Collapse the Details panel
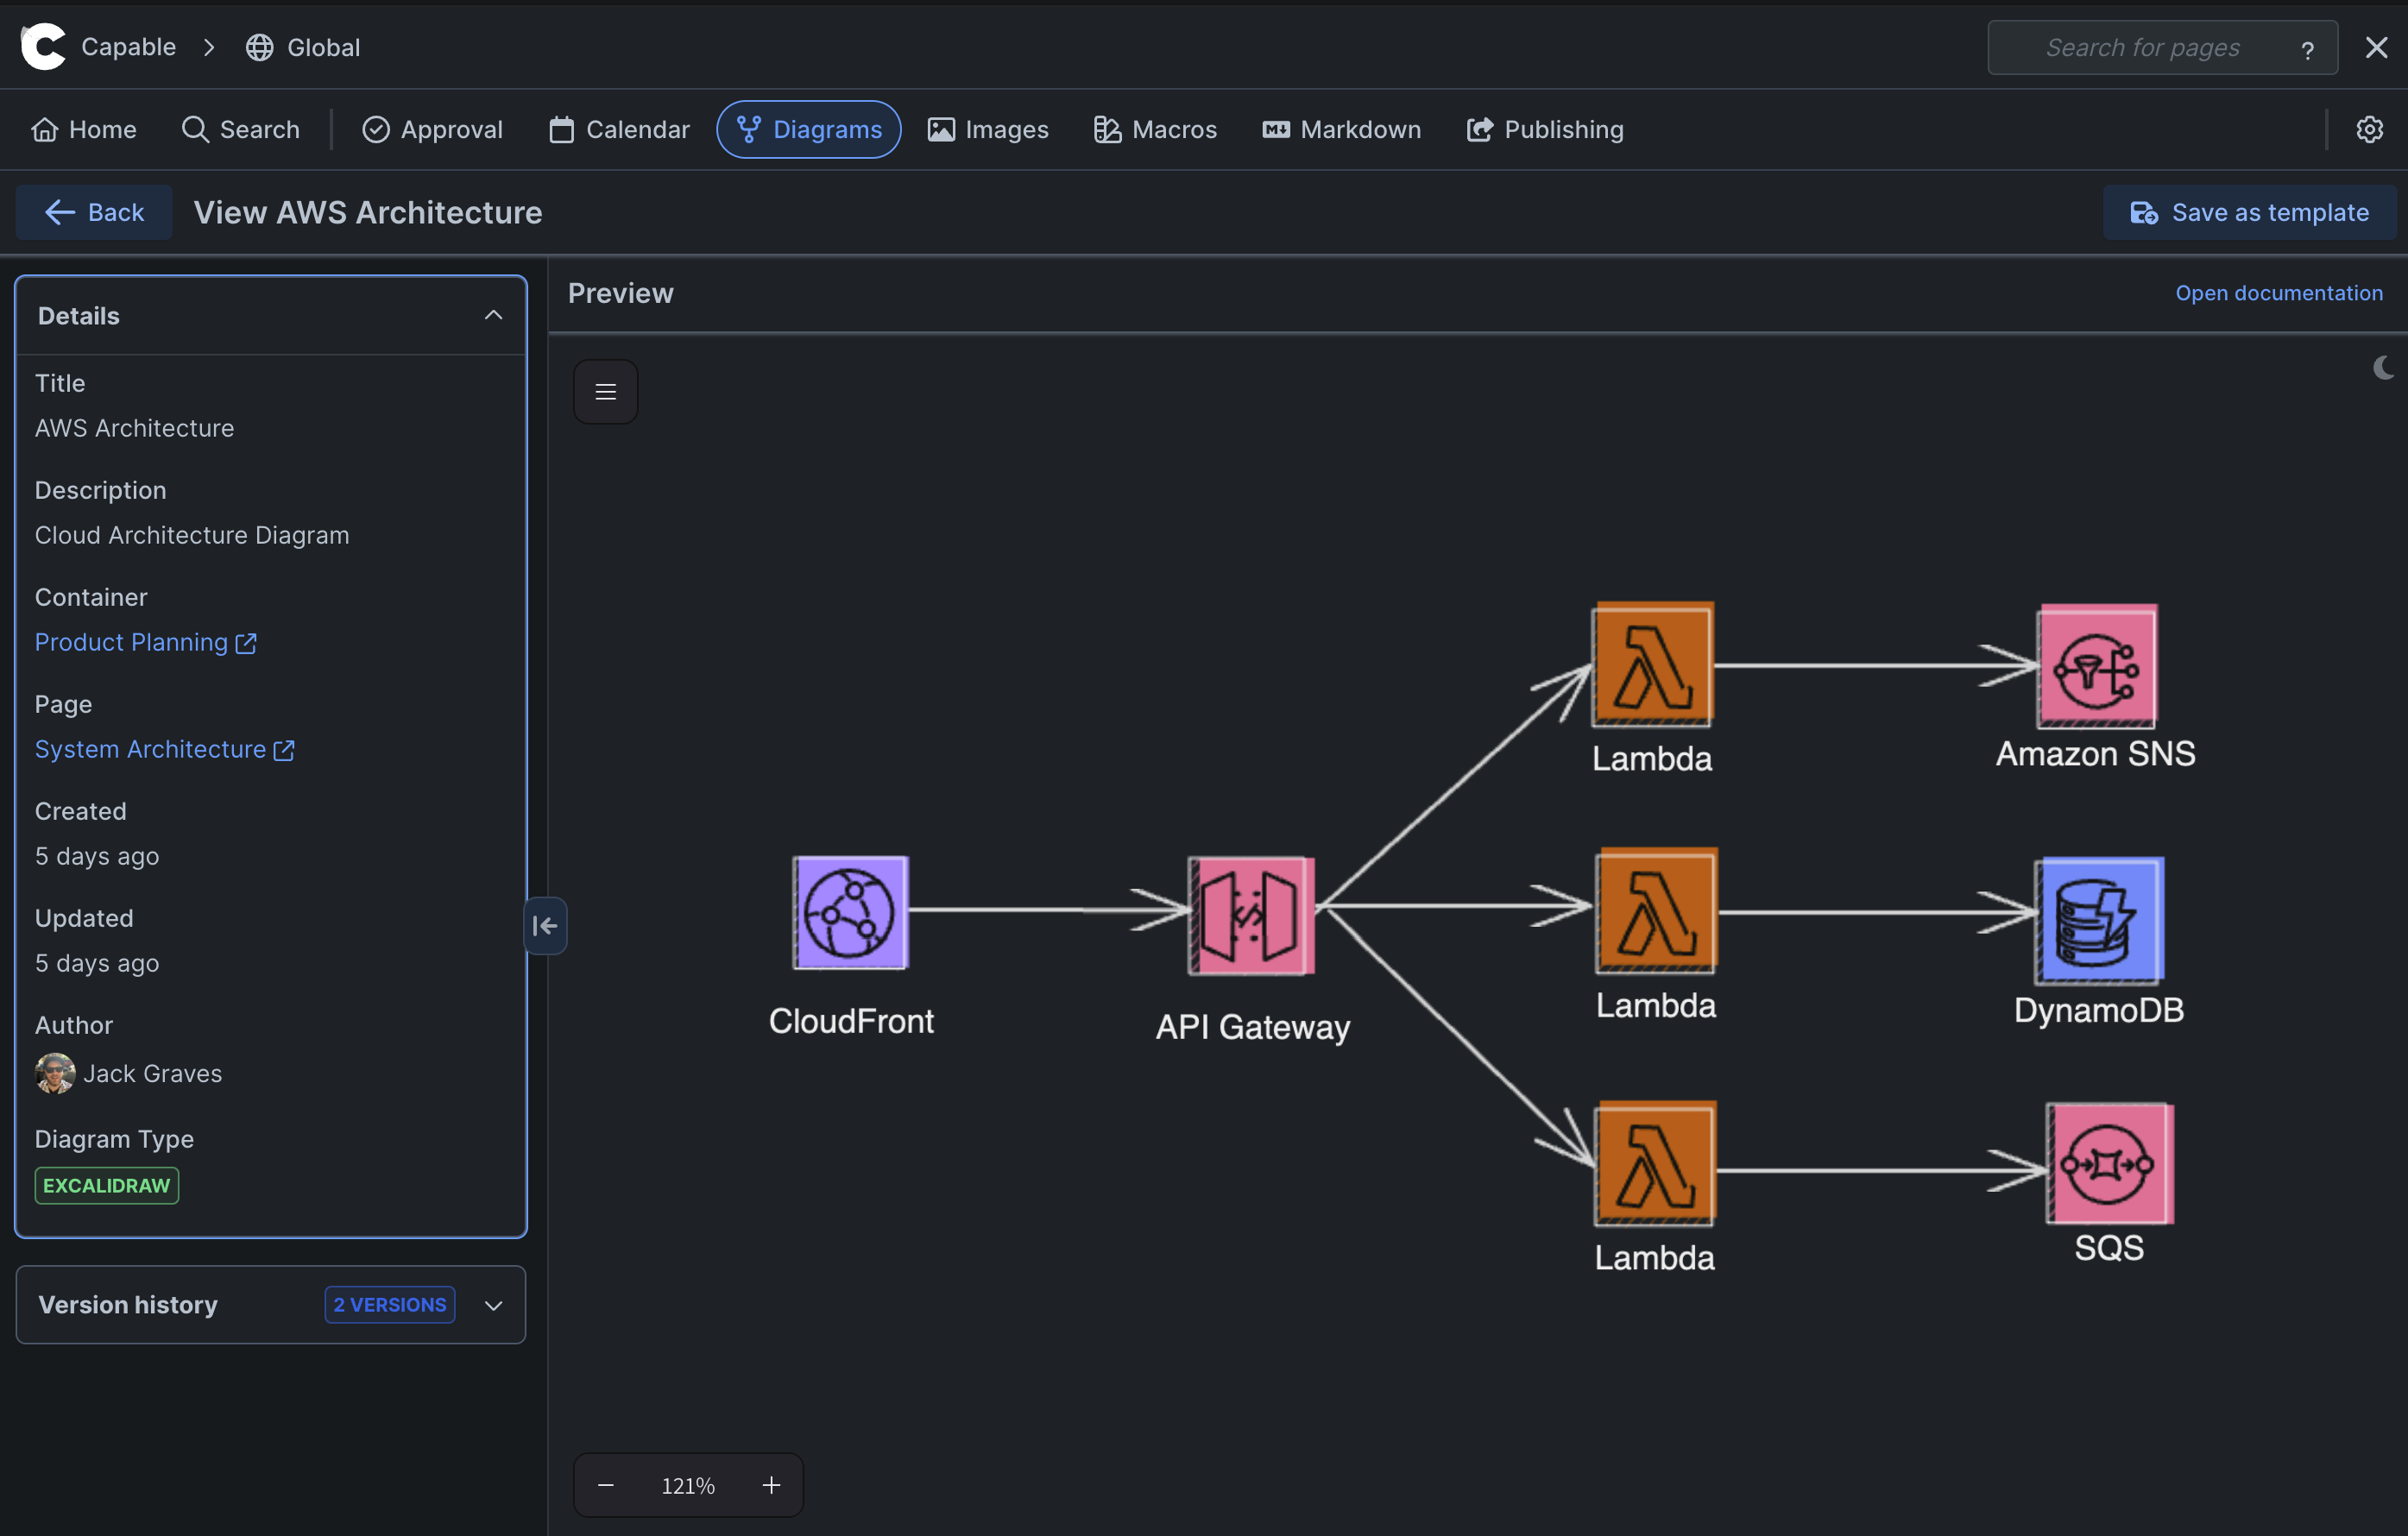The width and height of the screenshot is (2408, 1536). pos(493,316)
